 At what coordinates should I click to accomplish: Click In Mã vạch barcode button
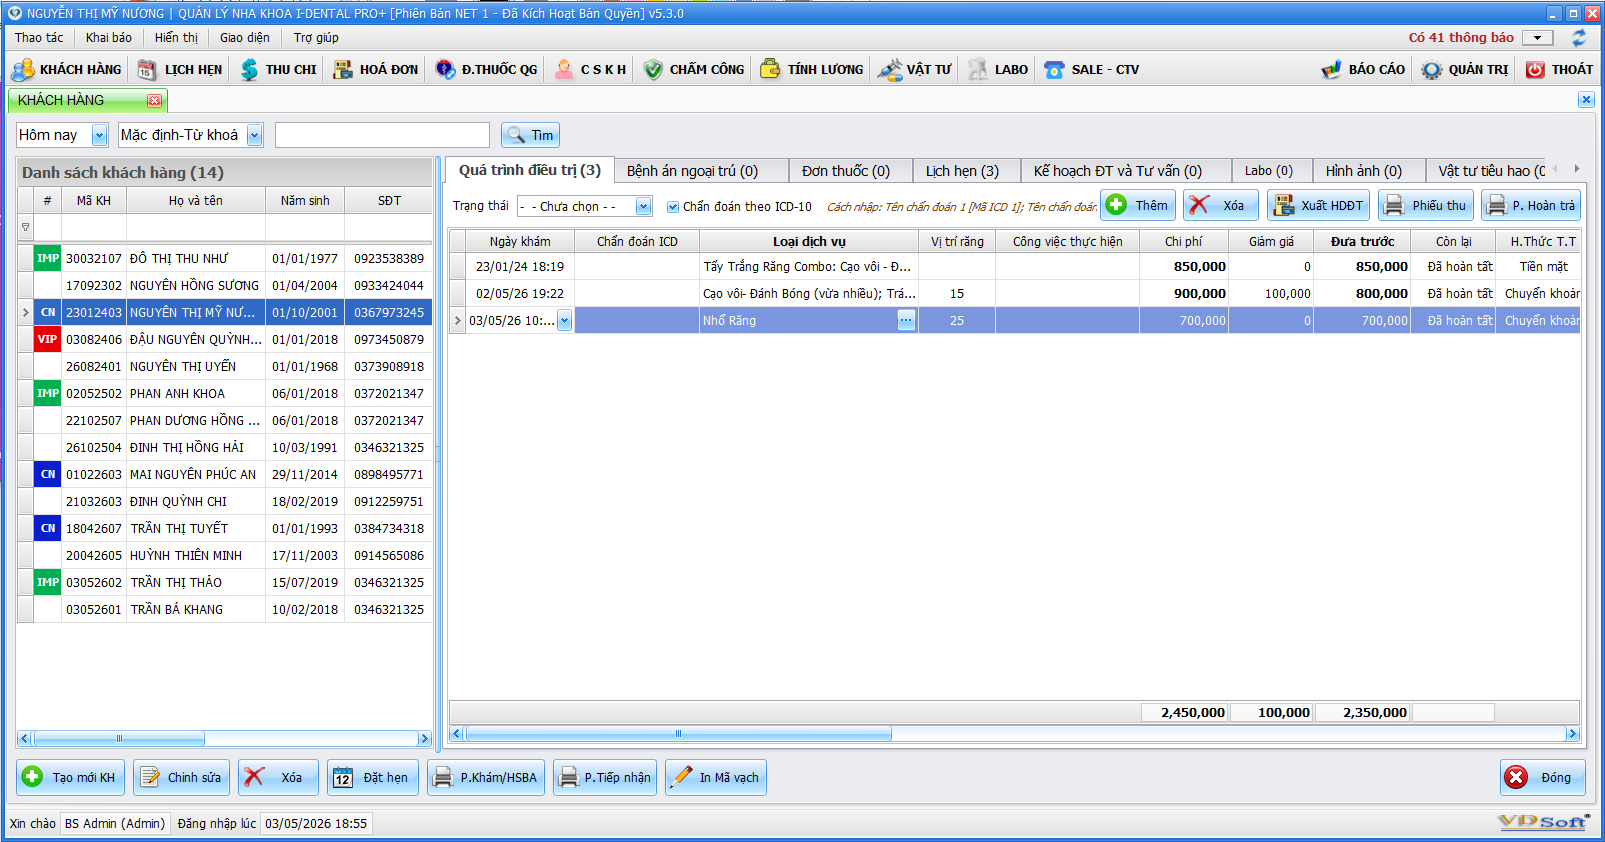714,777
